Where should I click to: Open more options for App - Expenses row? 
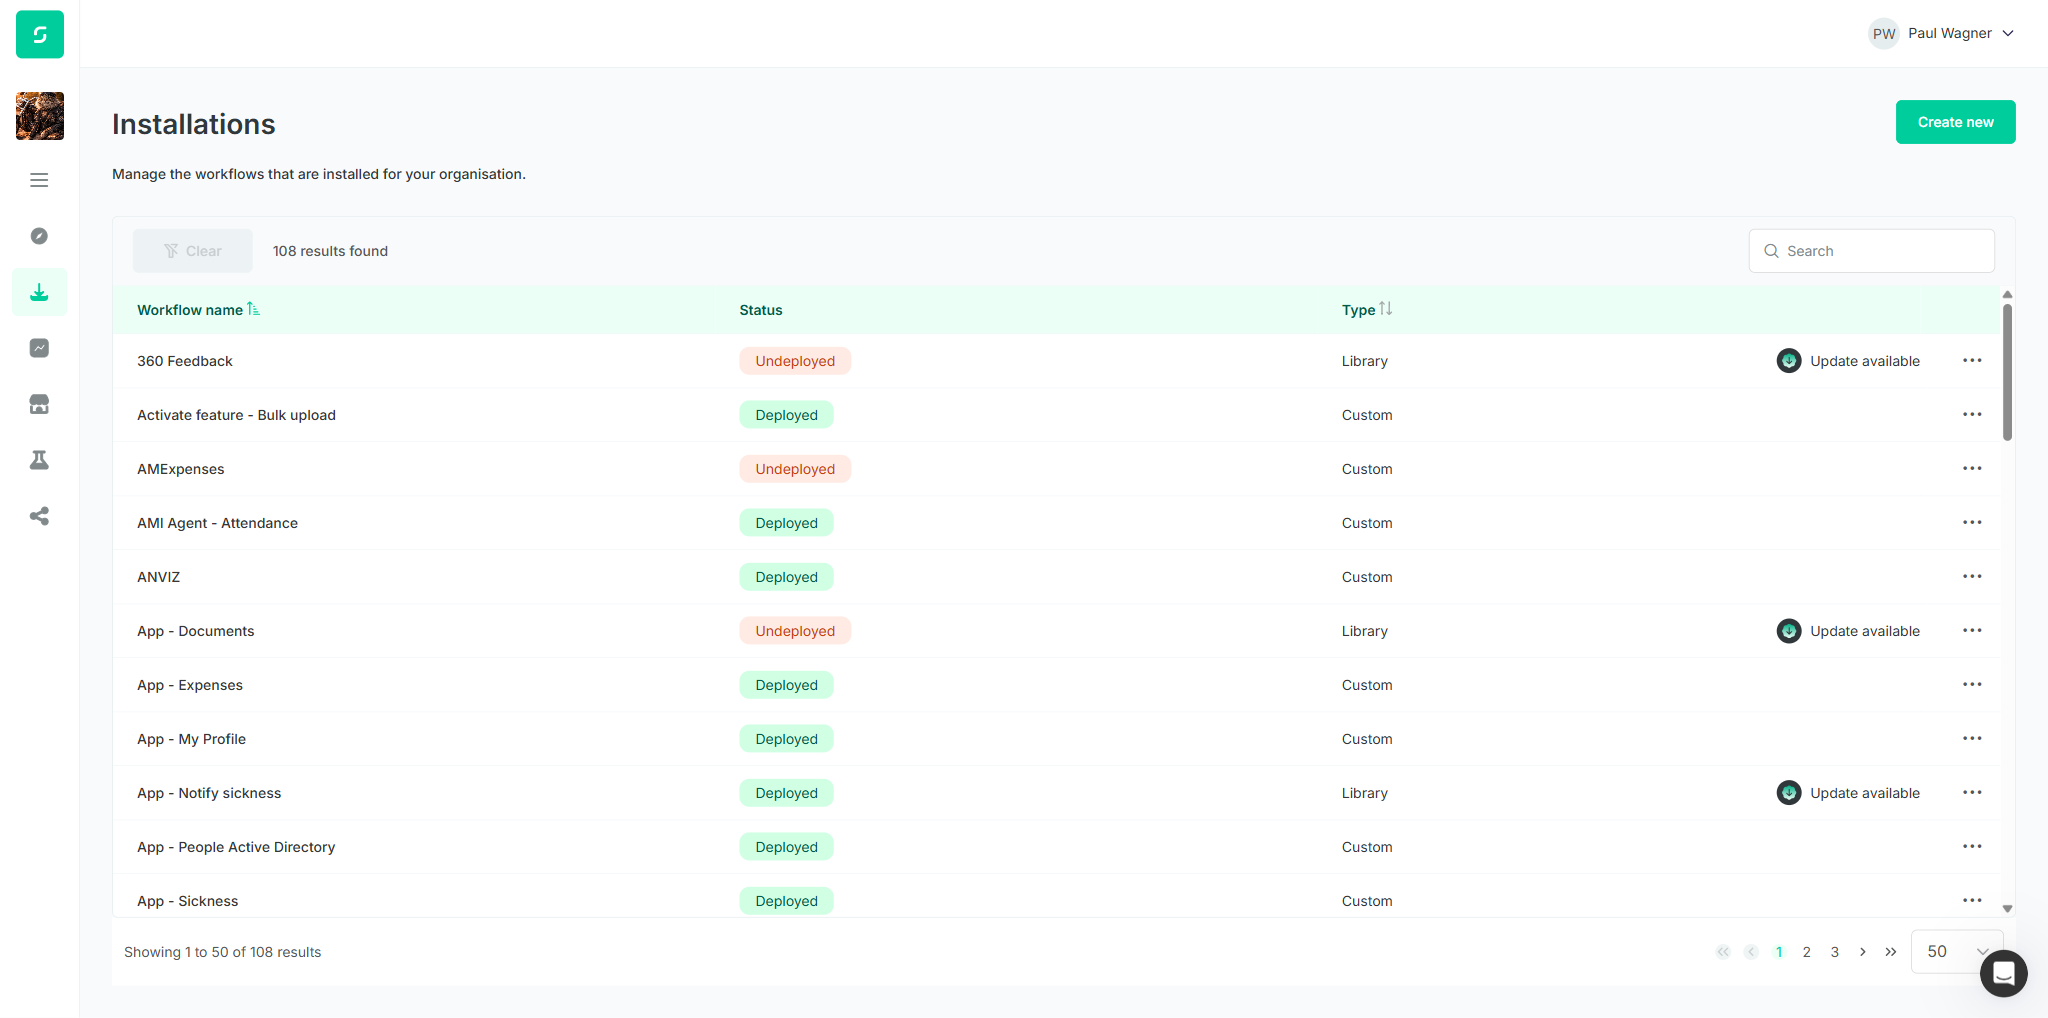point(1972,685)
